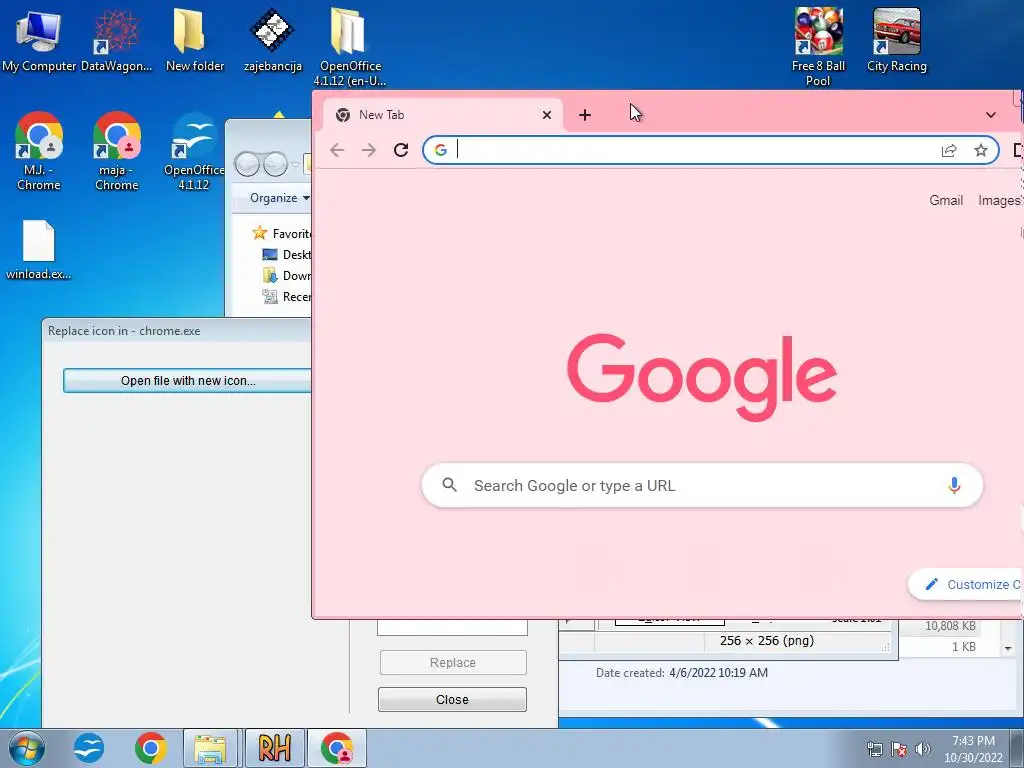Select Downloads in Explorer favorites
Viewport: 1024px width, 768px height.
[287, 276]
